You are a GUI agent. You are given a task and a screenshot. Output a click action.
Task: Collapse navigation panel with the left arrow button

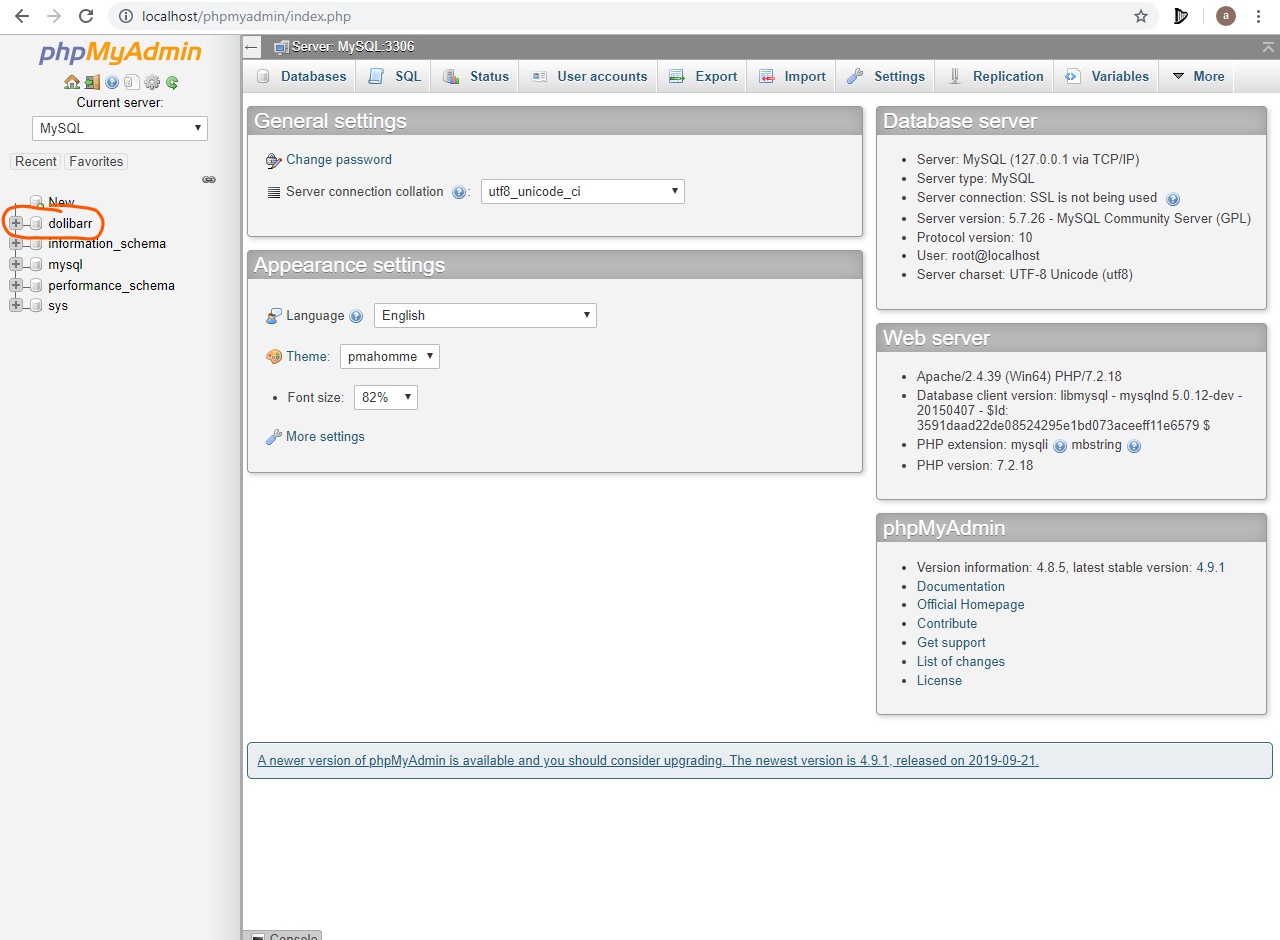coord(252,47)
